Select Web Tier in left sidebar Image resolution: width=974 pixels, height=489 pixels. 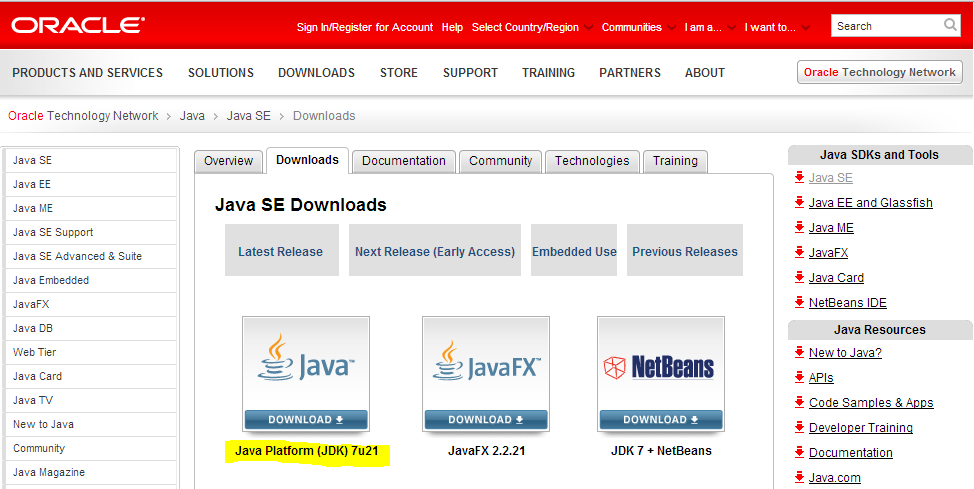point(91,352)
